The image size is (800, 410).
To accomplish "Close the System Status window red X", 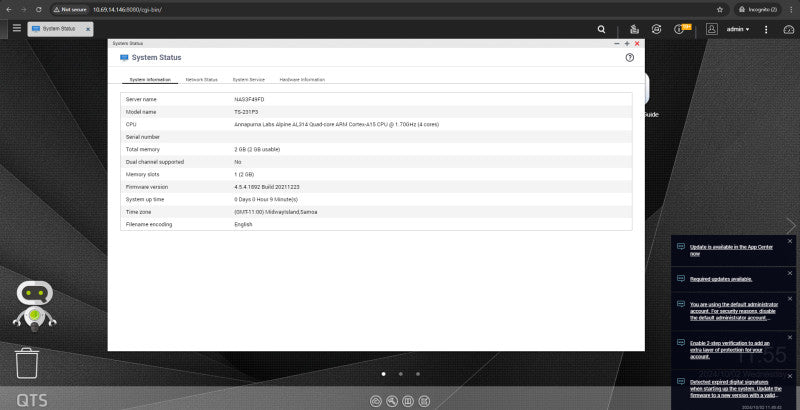I will 637,44.
